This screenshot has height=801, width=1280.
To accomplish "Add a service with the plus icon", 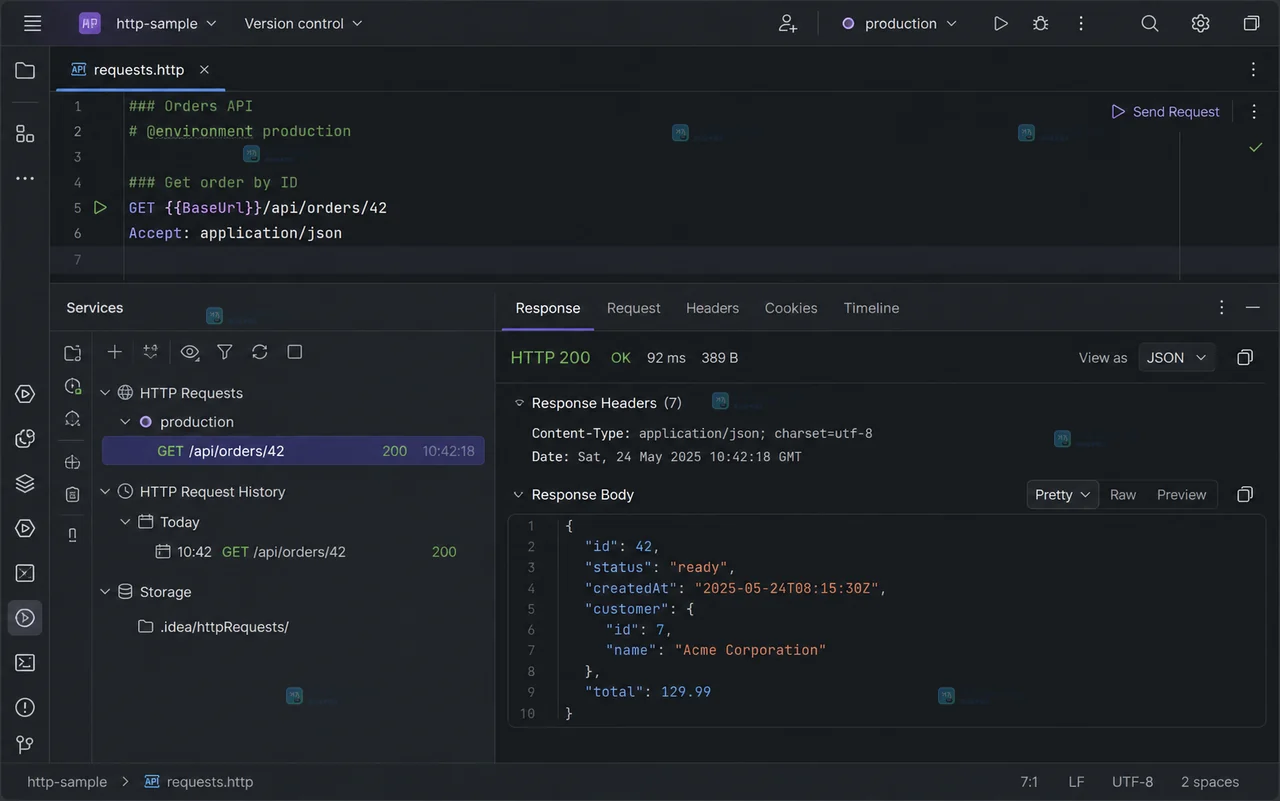I will pos(115,352).
